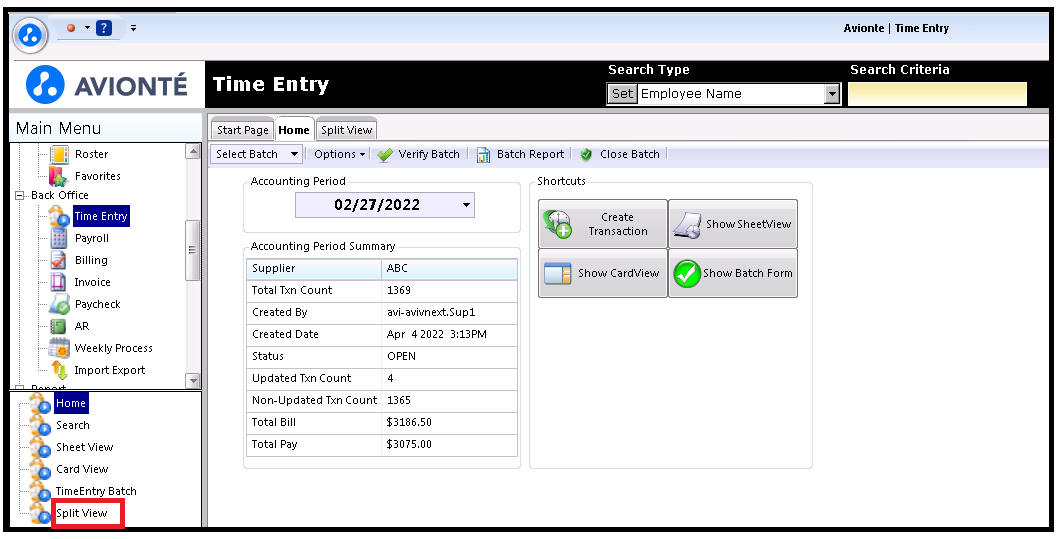Click the Paycheck icon
This screenshot has height=539, width=1061.
(59, 304)
